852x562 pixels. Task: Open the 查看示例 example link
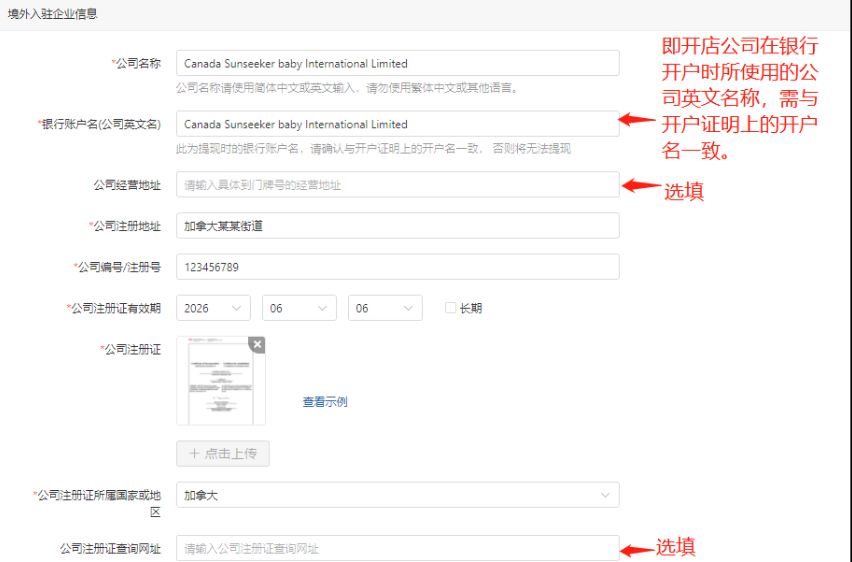point(325,402)
